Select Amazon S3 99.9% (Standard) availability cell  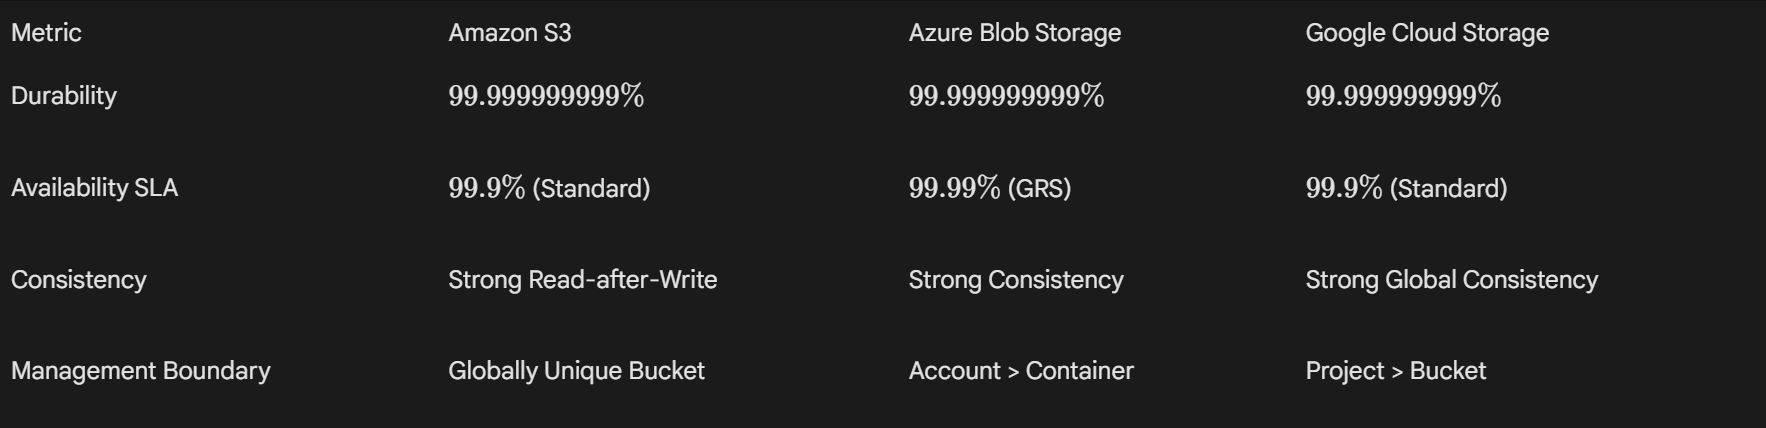point(549,188)
